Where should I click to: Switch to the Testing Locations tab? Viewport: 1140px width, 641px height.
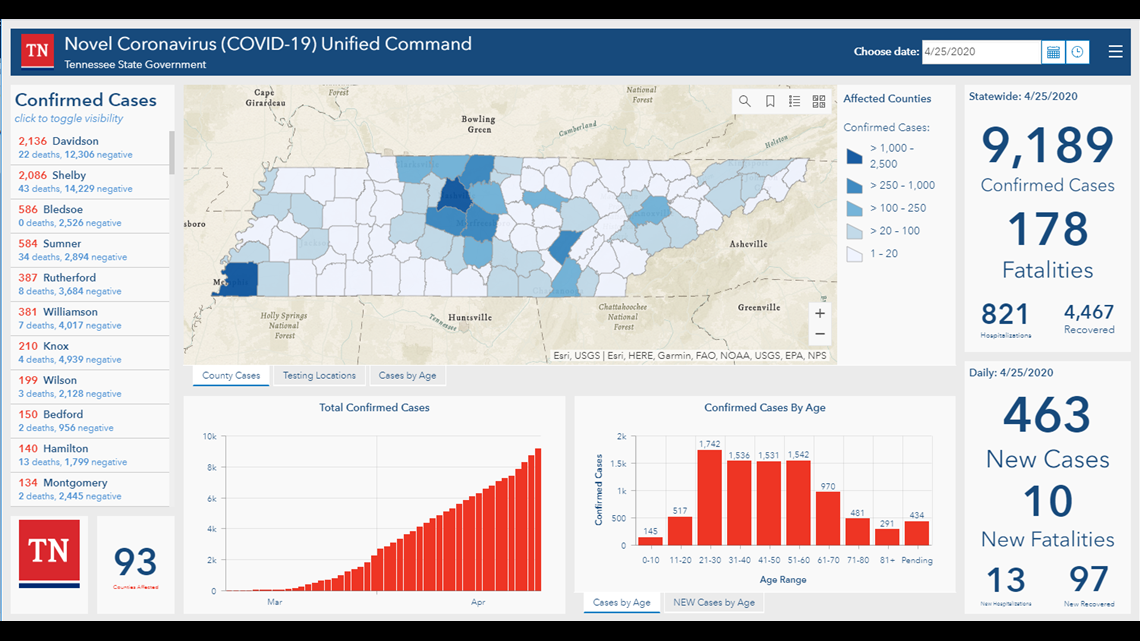(x=319, y=376)
